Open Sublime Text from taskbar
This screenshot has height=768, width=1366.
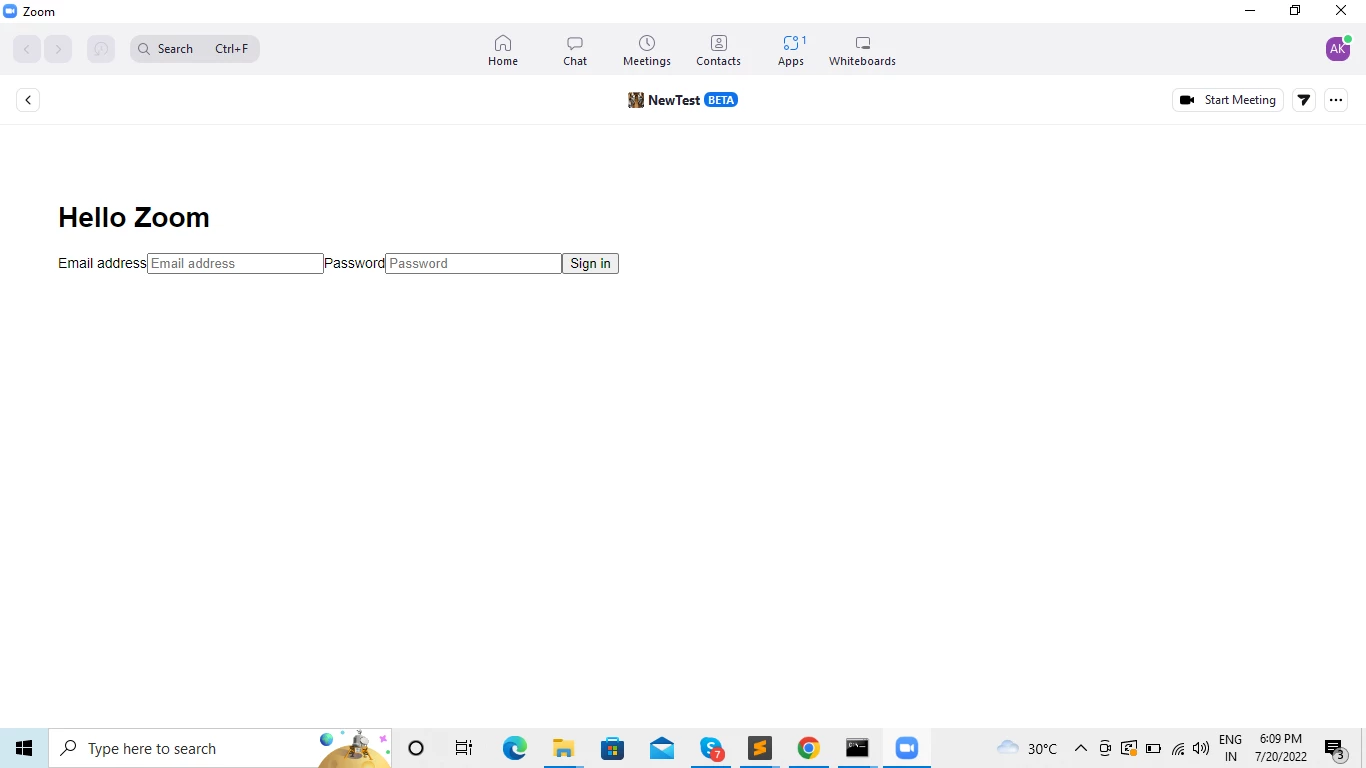(760, 748)
